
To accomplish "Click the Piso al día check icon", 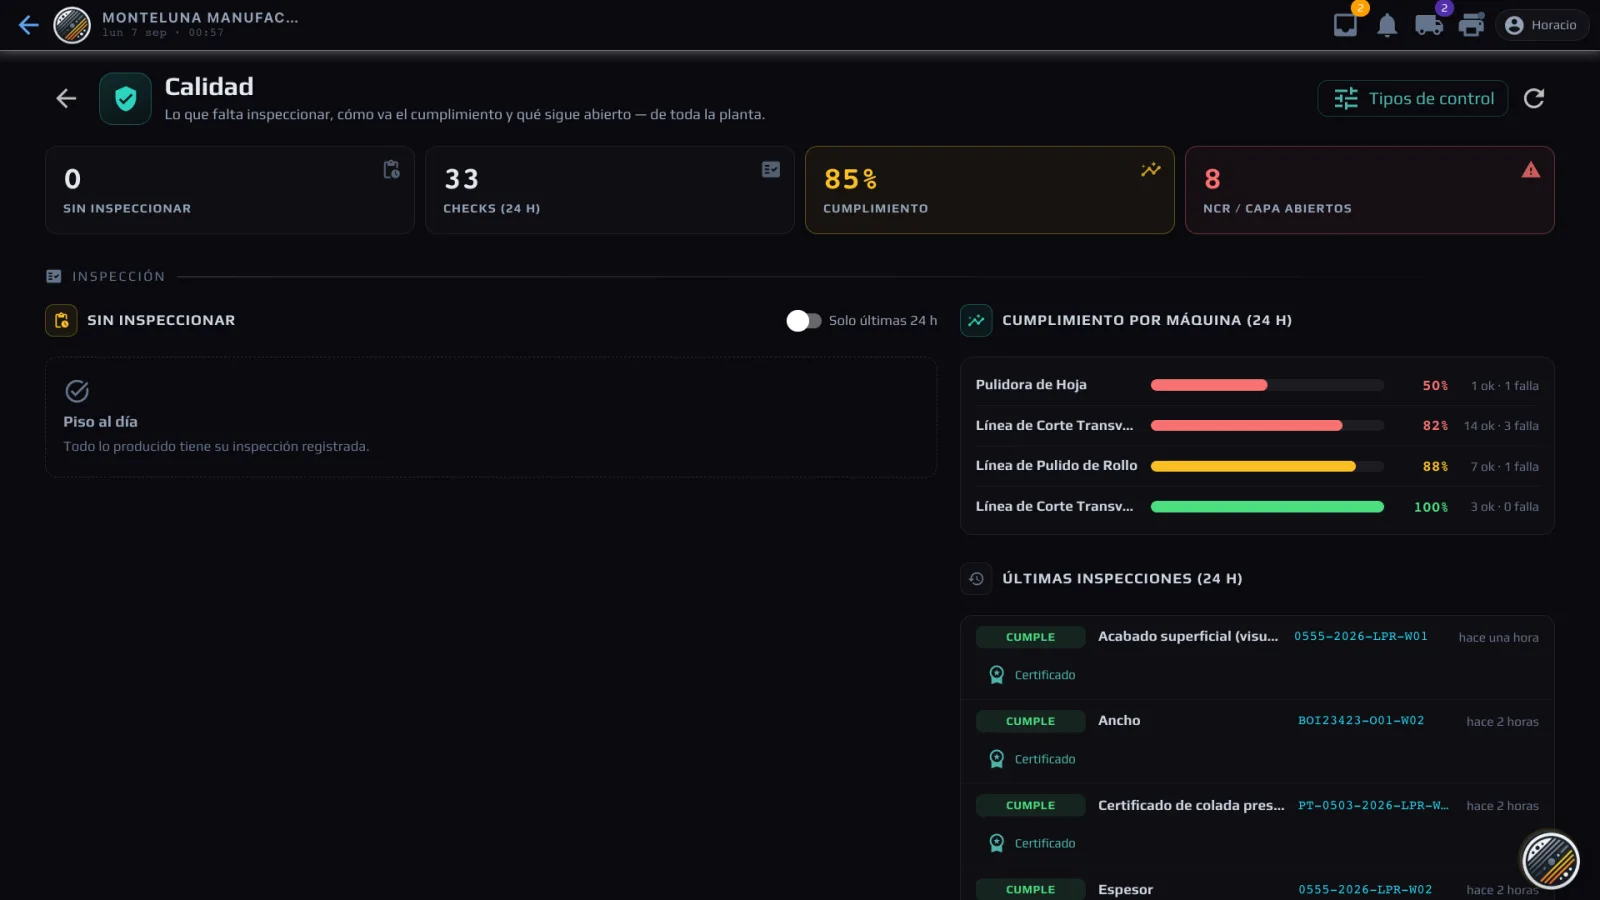I will [x=77, y=391].
